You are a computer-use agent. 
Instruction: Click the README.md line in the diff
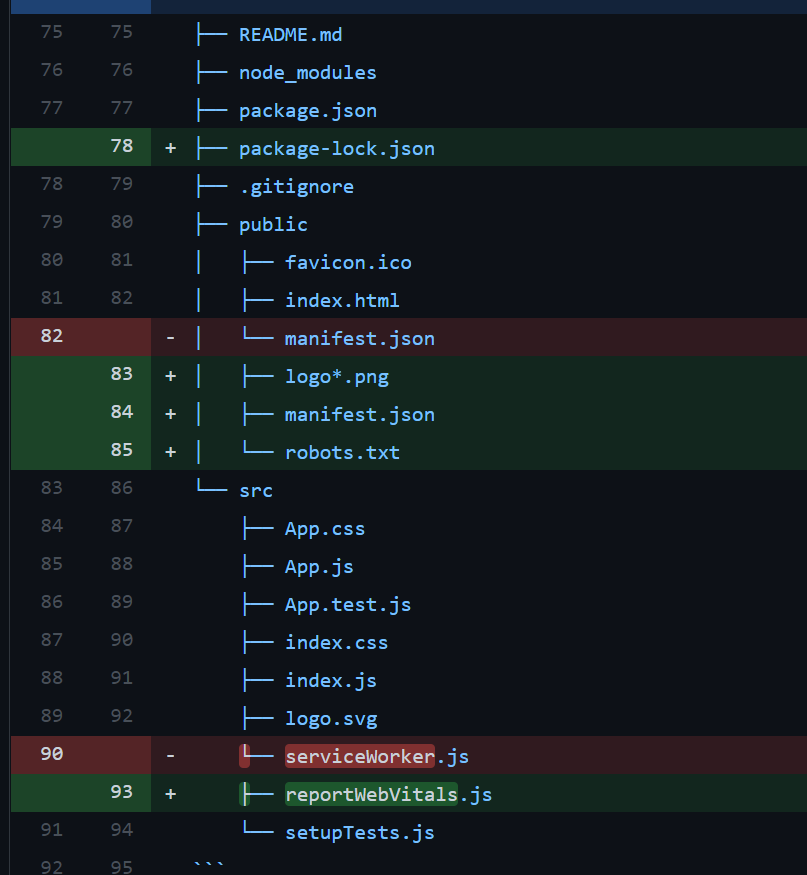pos(290,35)
